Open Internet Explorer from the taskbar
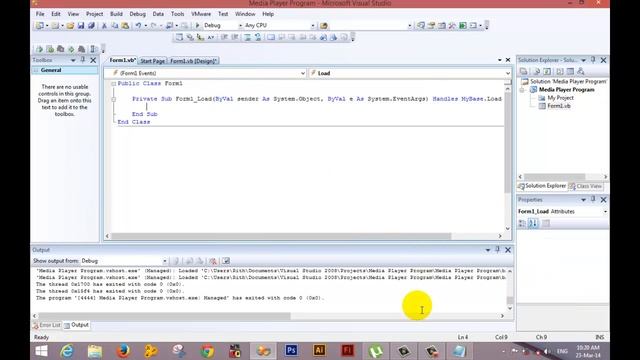This screenshot has width=640, height=360. [x=67, y=351]
